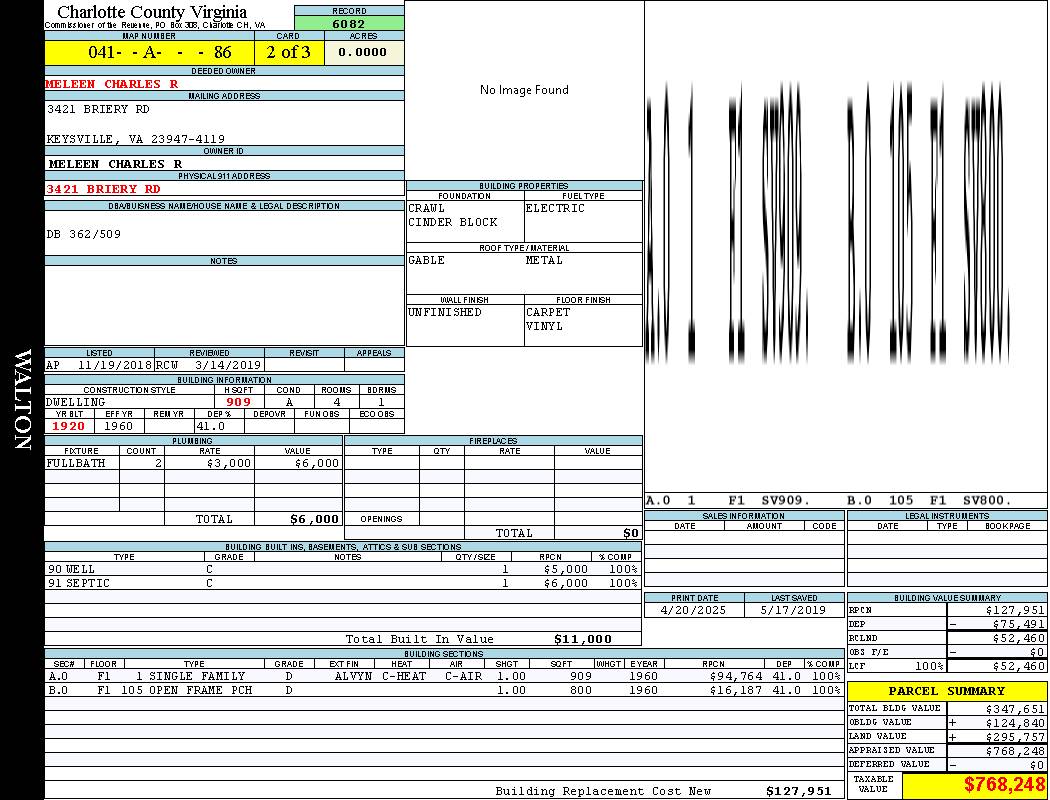Screen dimensions: 1050x800
Task: Click building section A.0 single family row
Action: 443,677
